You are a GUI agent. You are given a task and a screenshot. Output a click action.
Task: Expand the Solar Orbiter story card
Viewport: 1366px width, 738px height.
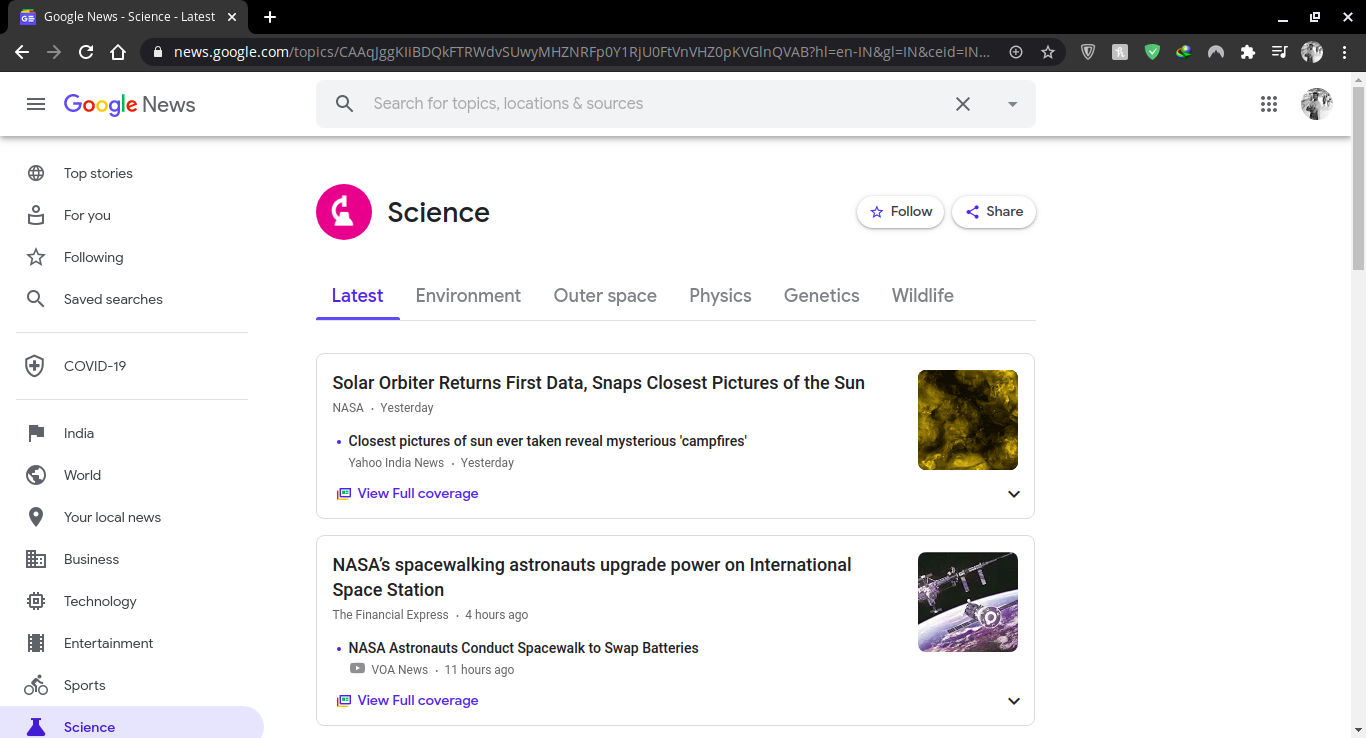(x=1014, y=494)
